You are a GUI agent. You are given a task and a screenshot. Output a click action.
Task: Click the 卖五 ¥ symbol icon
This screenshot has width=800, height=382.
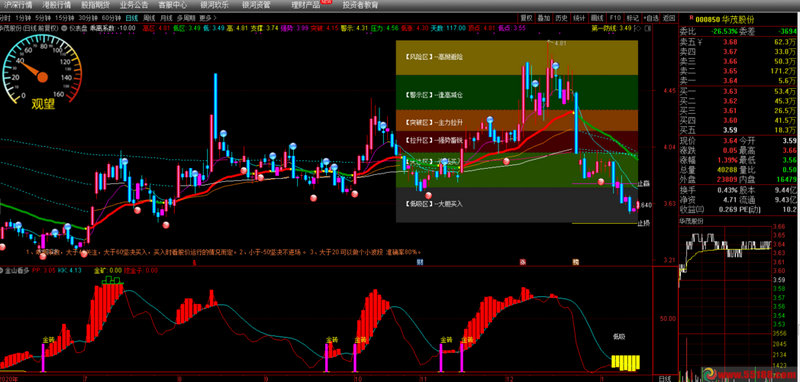(700, 42)
